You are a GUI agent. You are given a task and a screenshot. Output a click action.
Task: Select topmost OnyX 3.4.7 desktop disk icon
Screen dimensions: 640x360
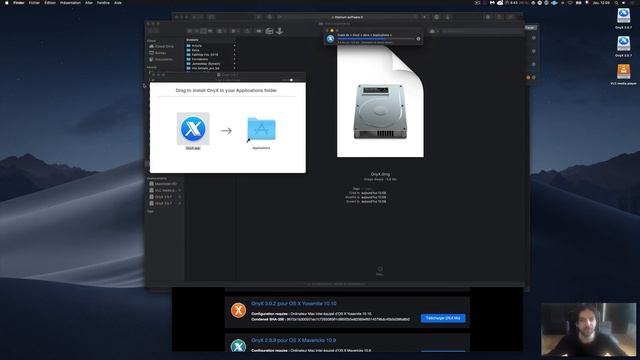623,16
